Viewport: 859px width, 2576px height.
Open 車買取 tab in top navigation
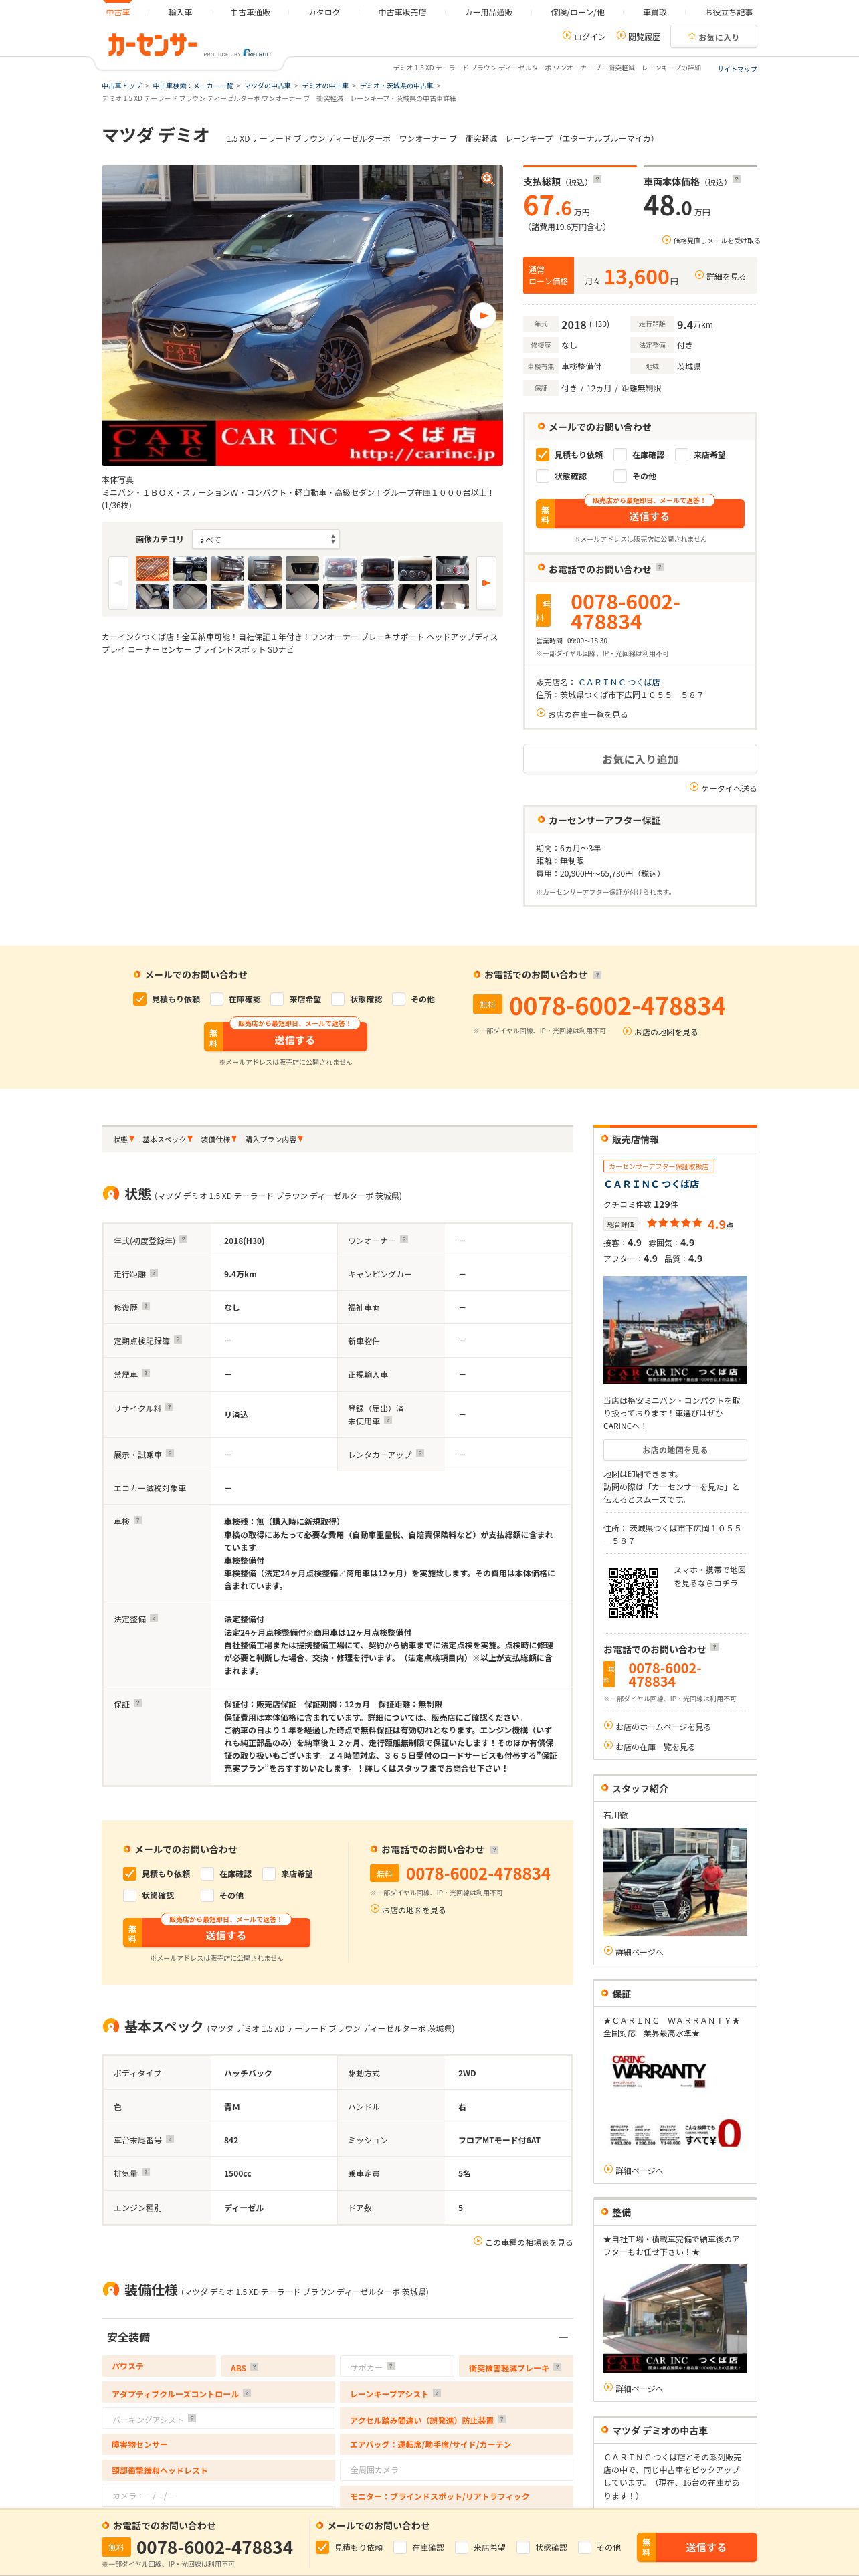pos(655,12)
